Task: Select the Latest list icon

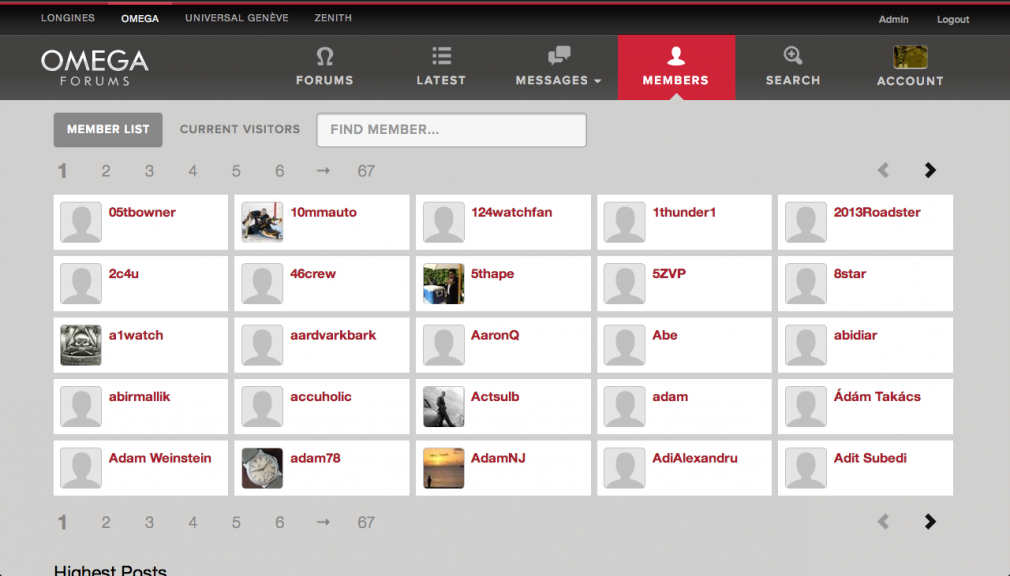Action: click(x=440, y=58)
